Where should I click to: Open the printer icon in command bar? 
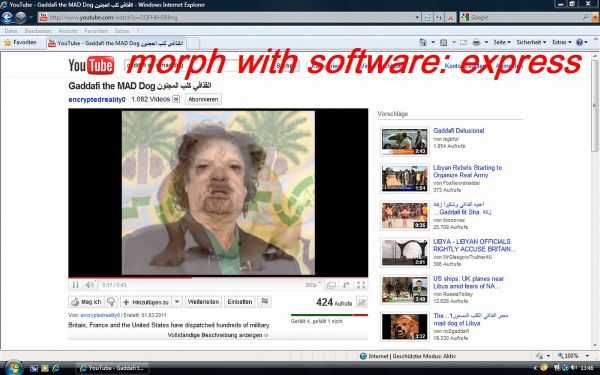[476, 42]
